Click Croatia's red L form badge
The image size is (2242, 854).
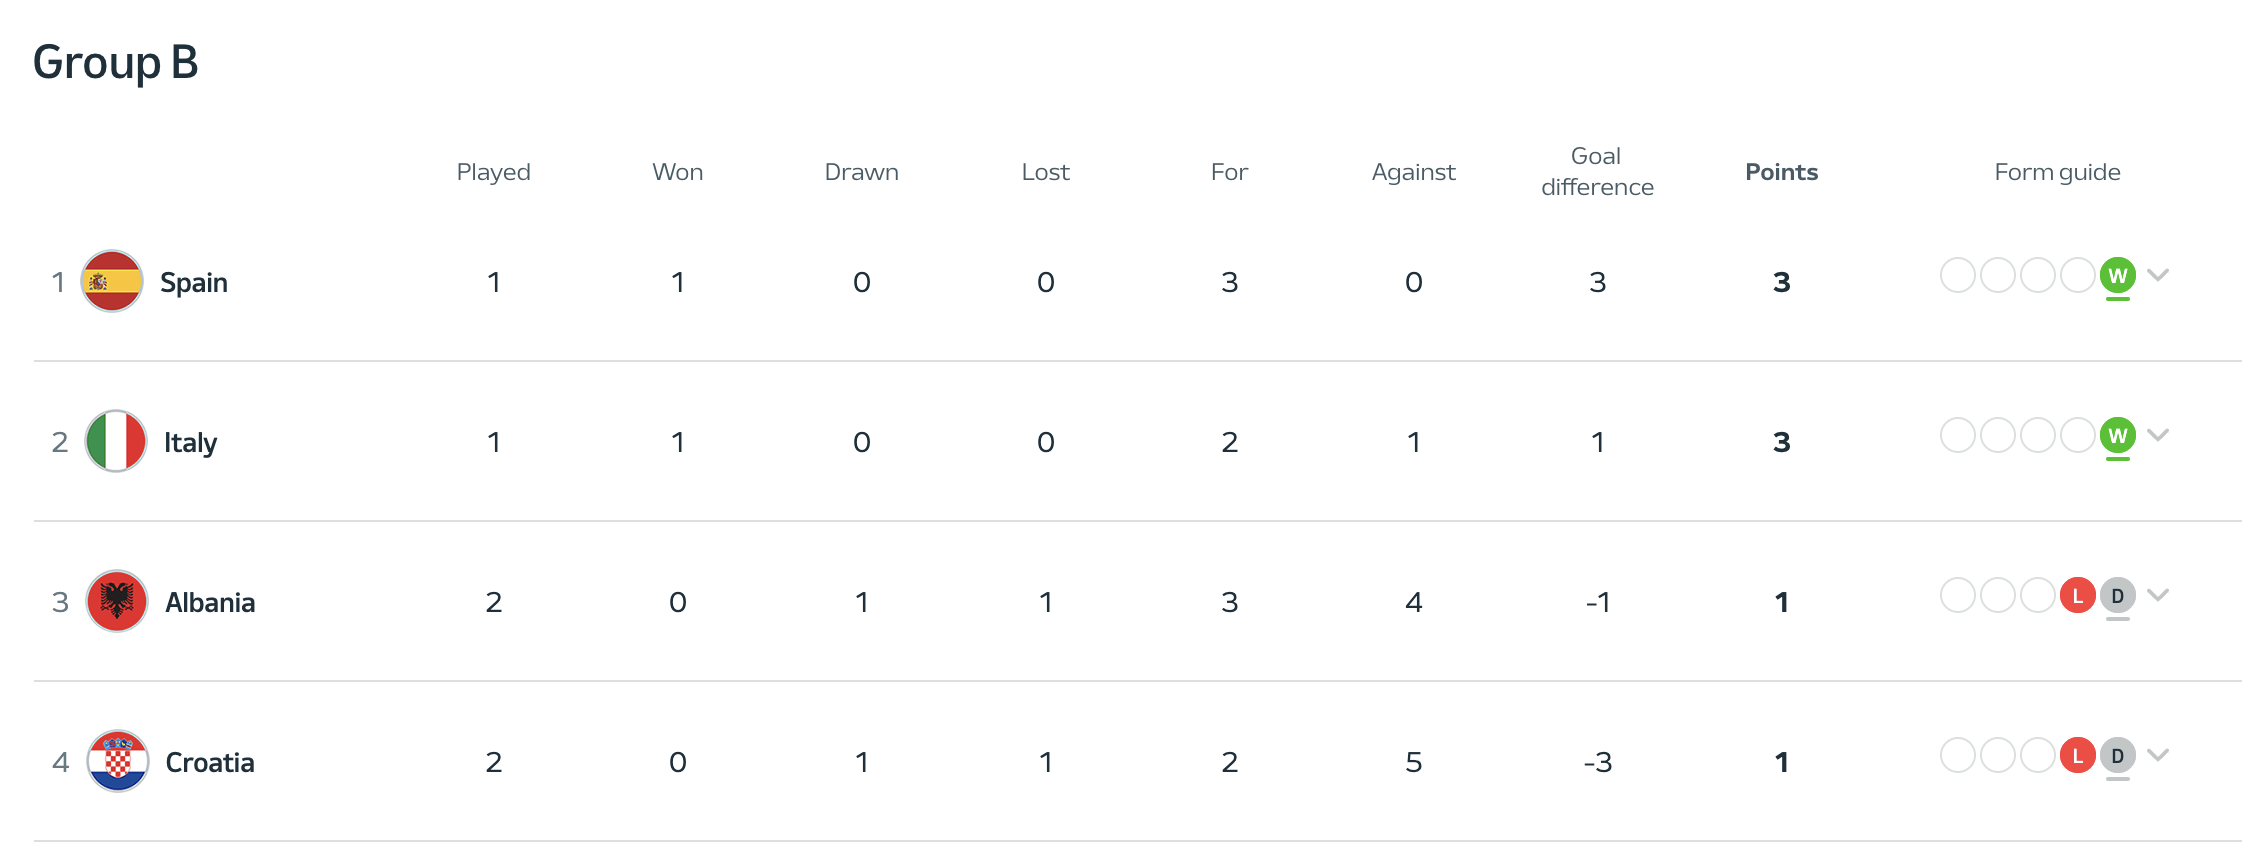pyautogui.click(x=2077, y=755)
